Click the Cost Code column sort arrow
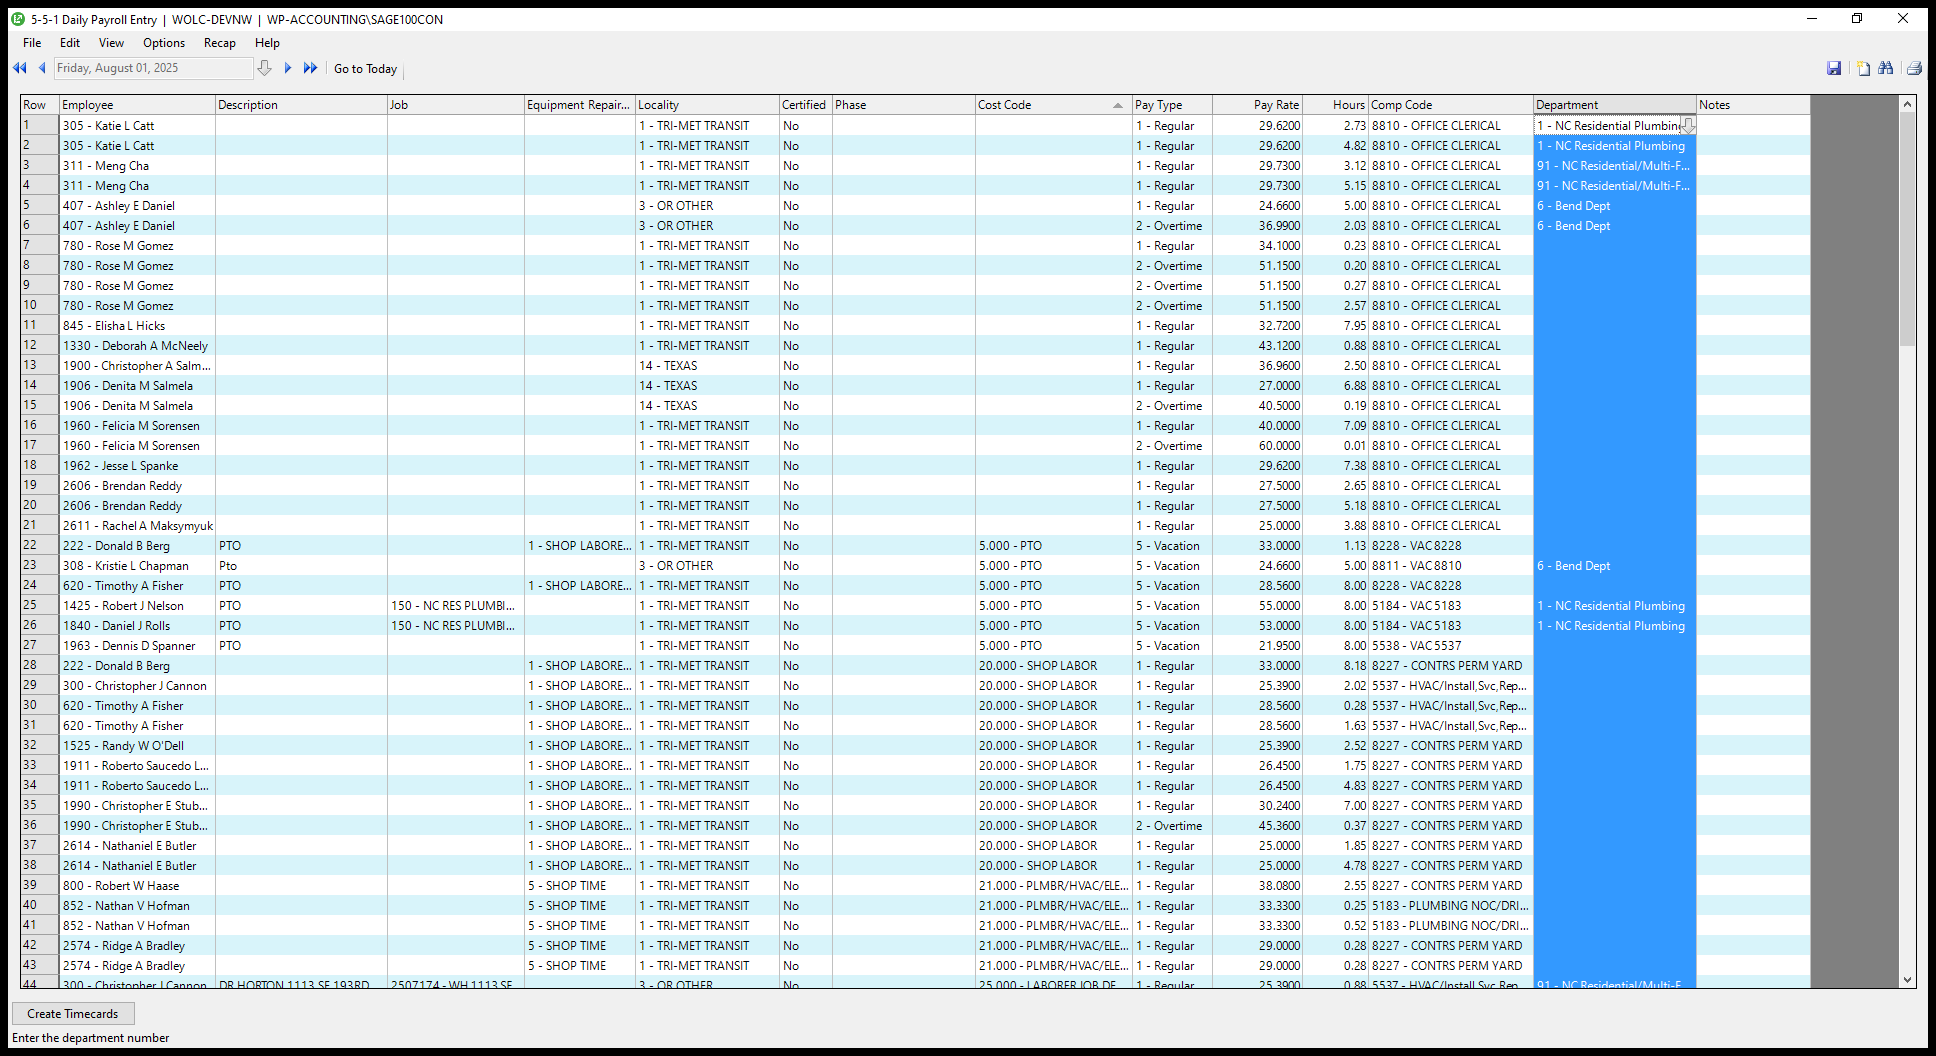1936x1056 pixels. pyautogui.click(x=1117, y=105)
